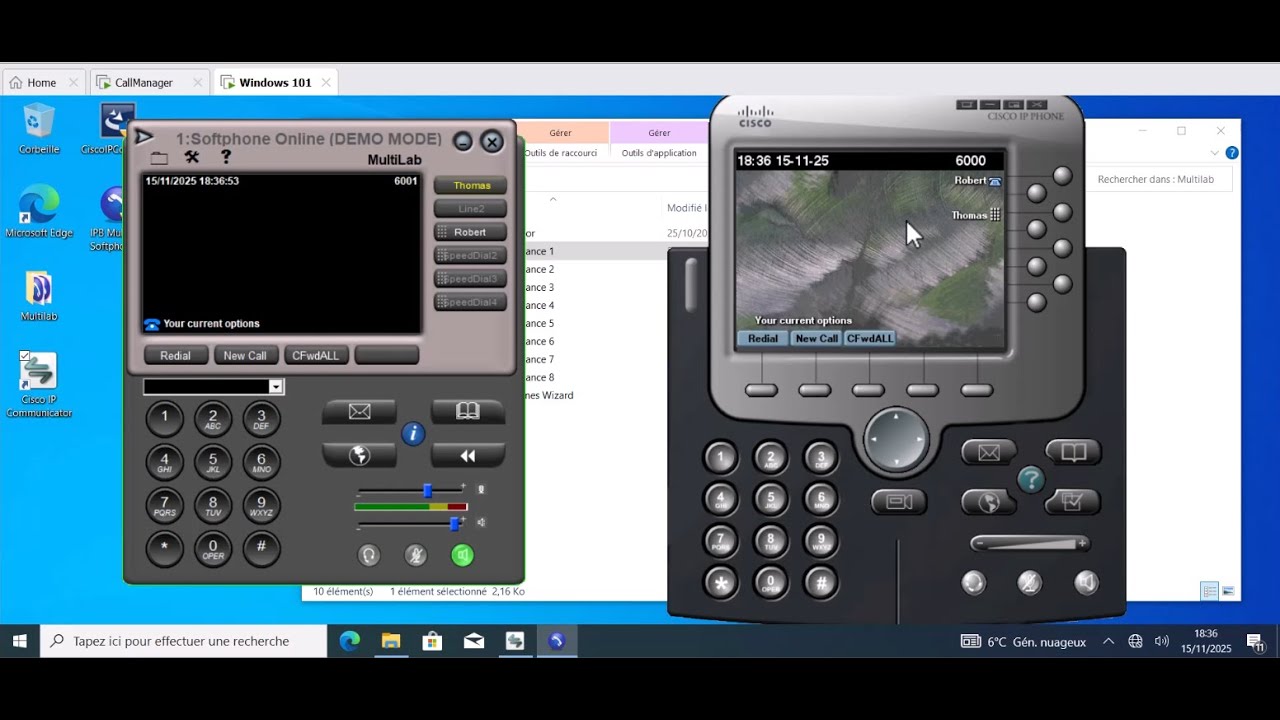
Task: Click Redial softkey on softphone
Action: 175,355
